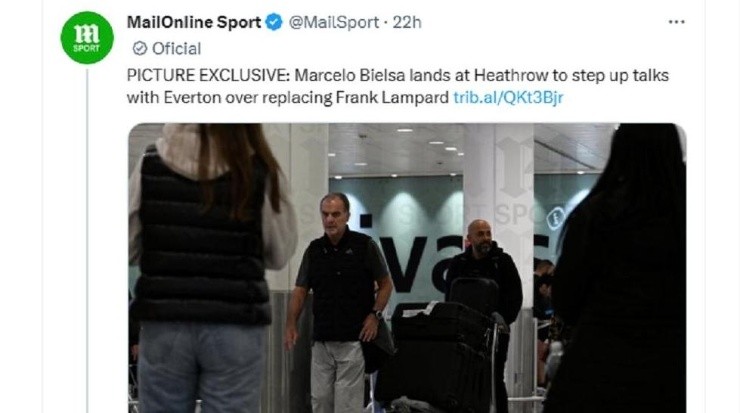Open the @MailSport handle

tap(334, 22)
